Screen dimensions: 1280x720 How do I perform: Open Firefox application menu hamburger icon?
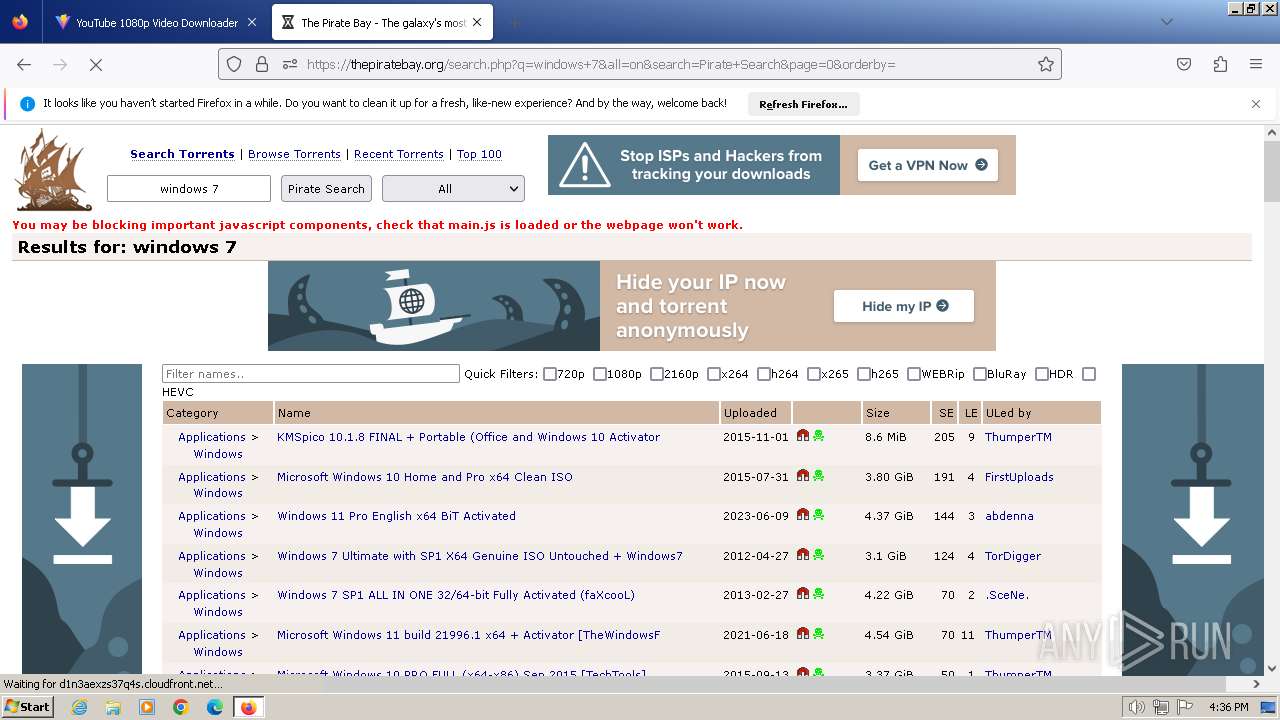[1256, 64]
